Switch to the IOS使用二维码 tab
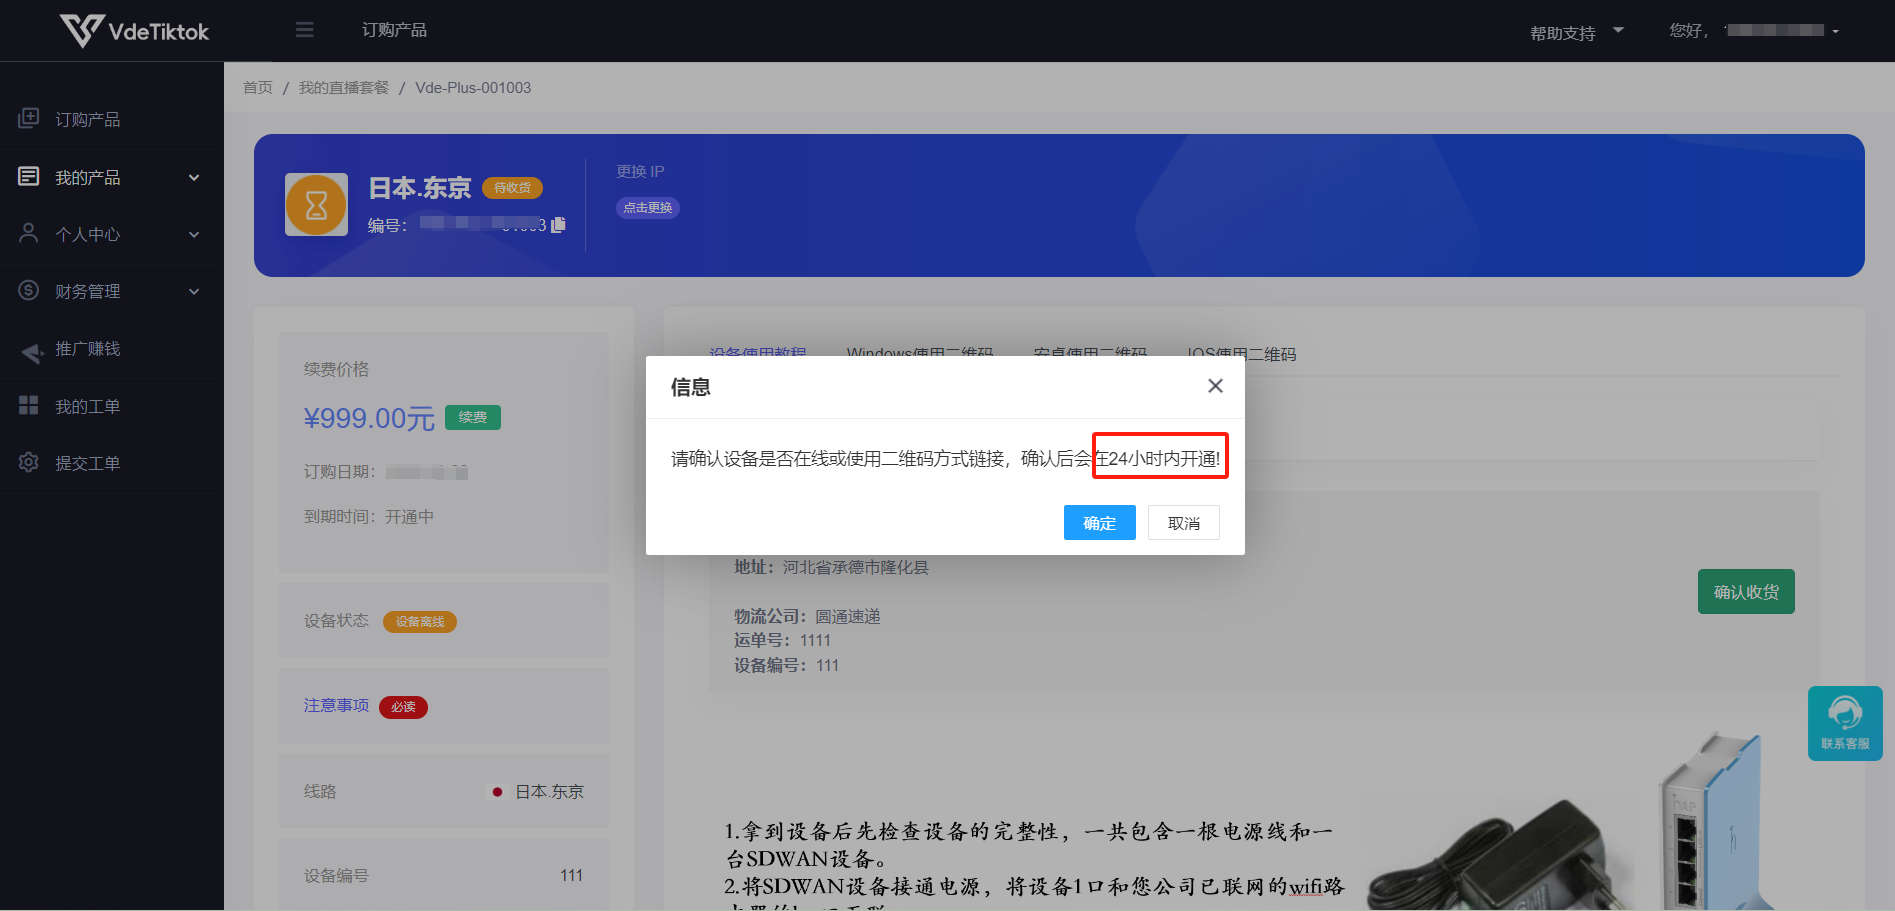The image size is (1895, 911). (x=1241, y=354)
